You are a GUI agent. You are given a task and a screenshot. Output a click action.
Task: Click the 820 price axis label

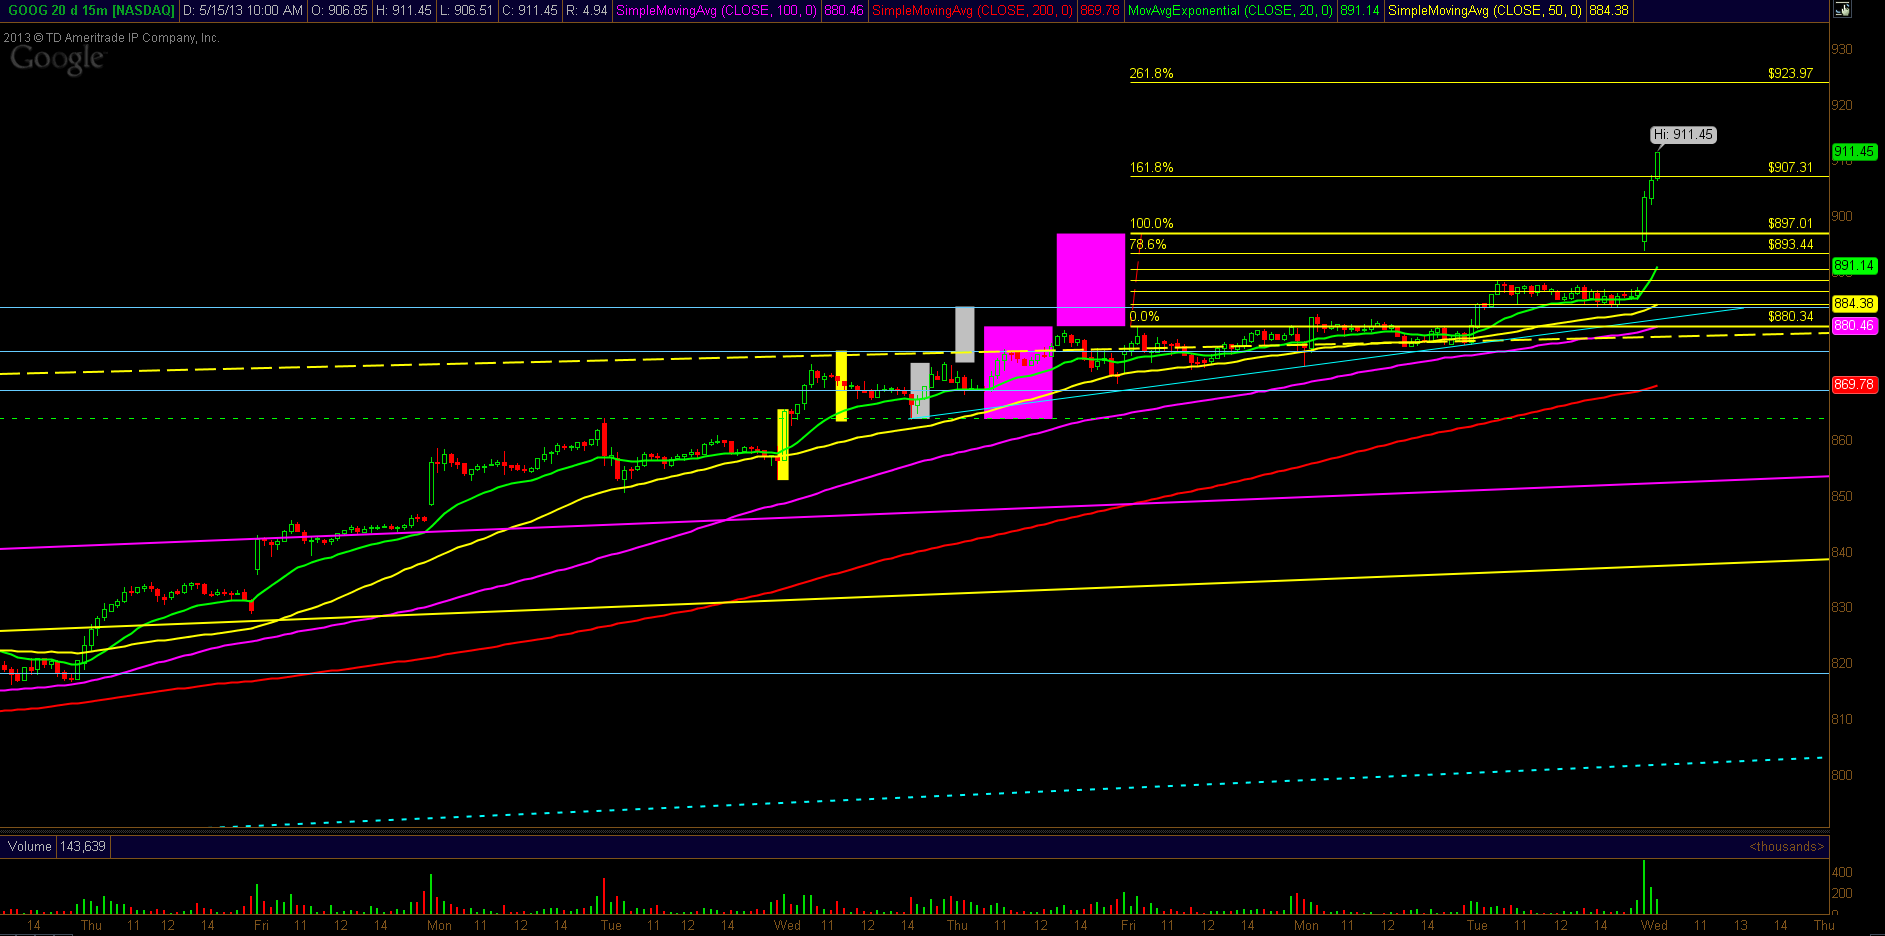(1841, 664)
